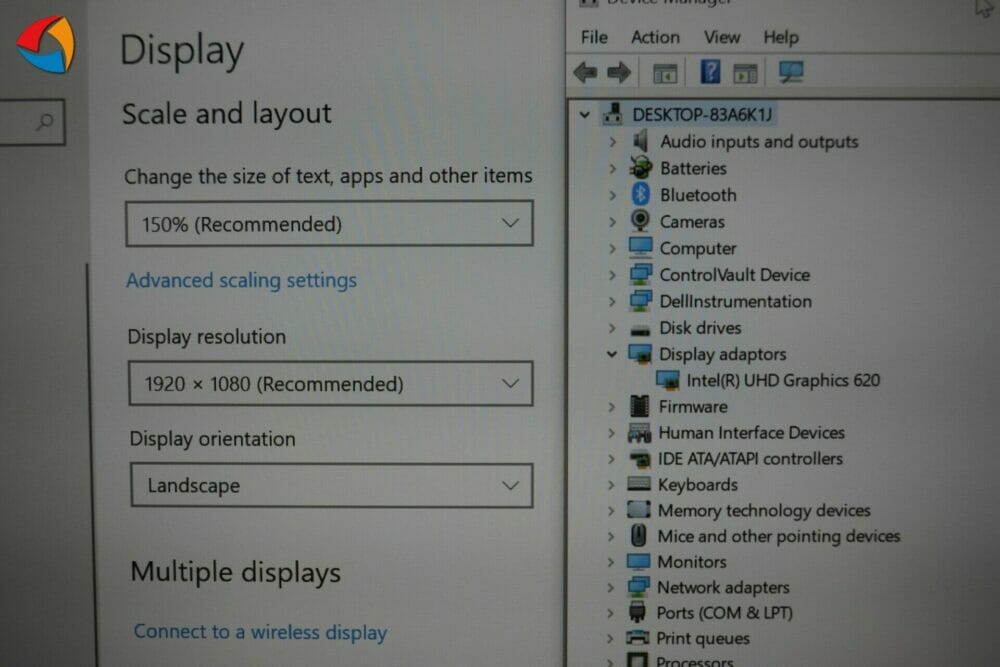Select the Ports (COM & LPT) label
Screen dimensions: 1000x667
click(x=724, y=613)
